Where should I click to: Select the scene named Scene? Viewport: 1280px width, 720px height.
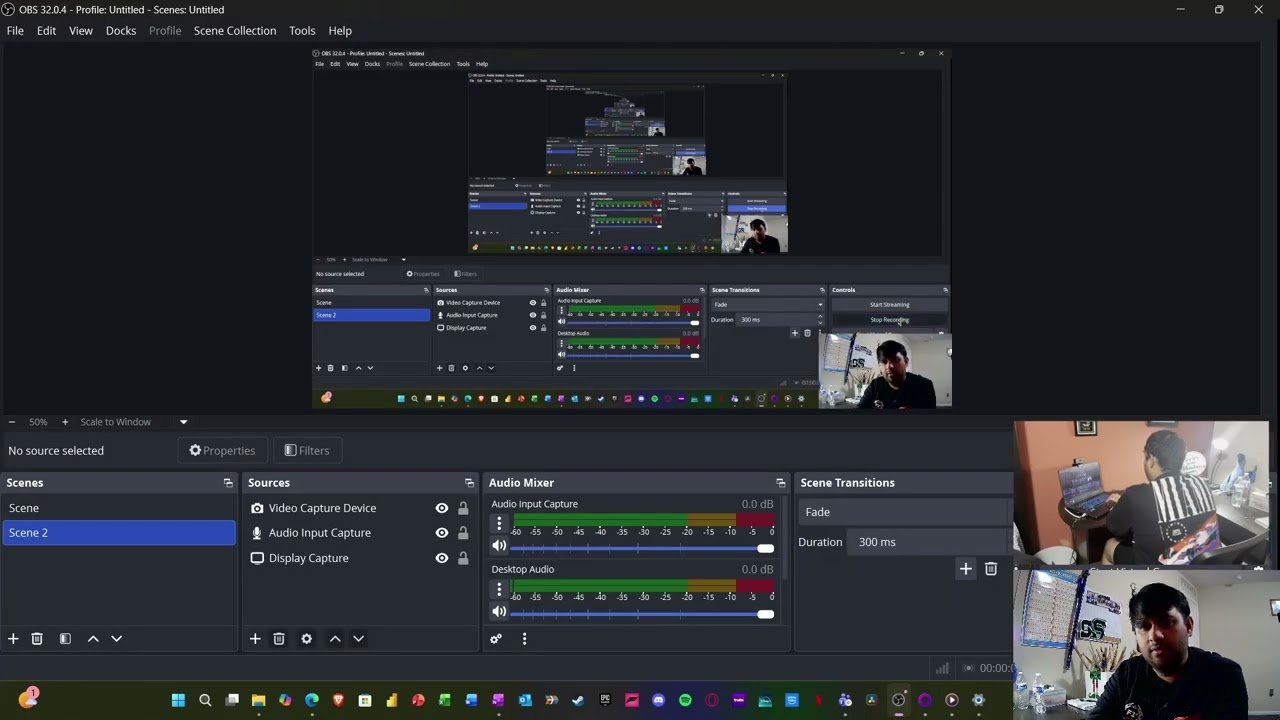coord(118,508)
